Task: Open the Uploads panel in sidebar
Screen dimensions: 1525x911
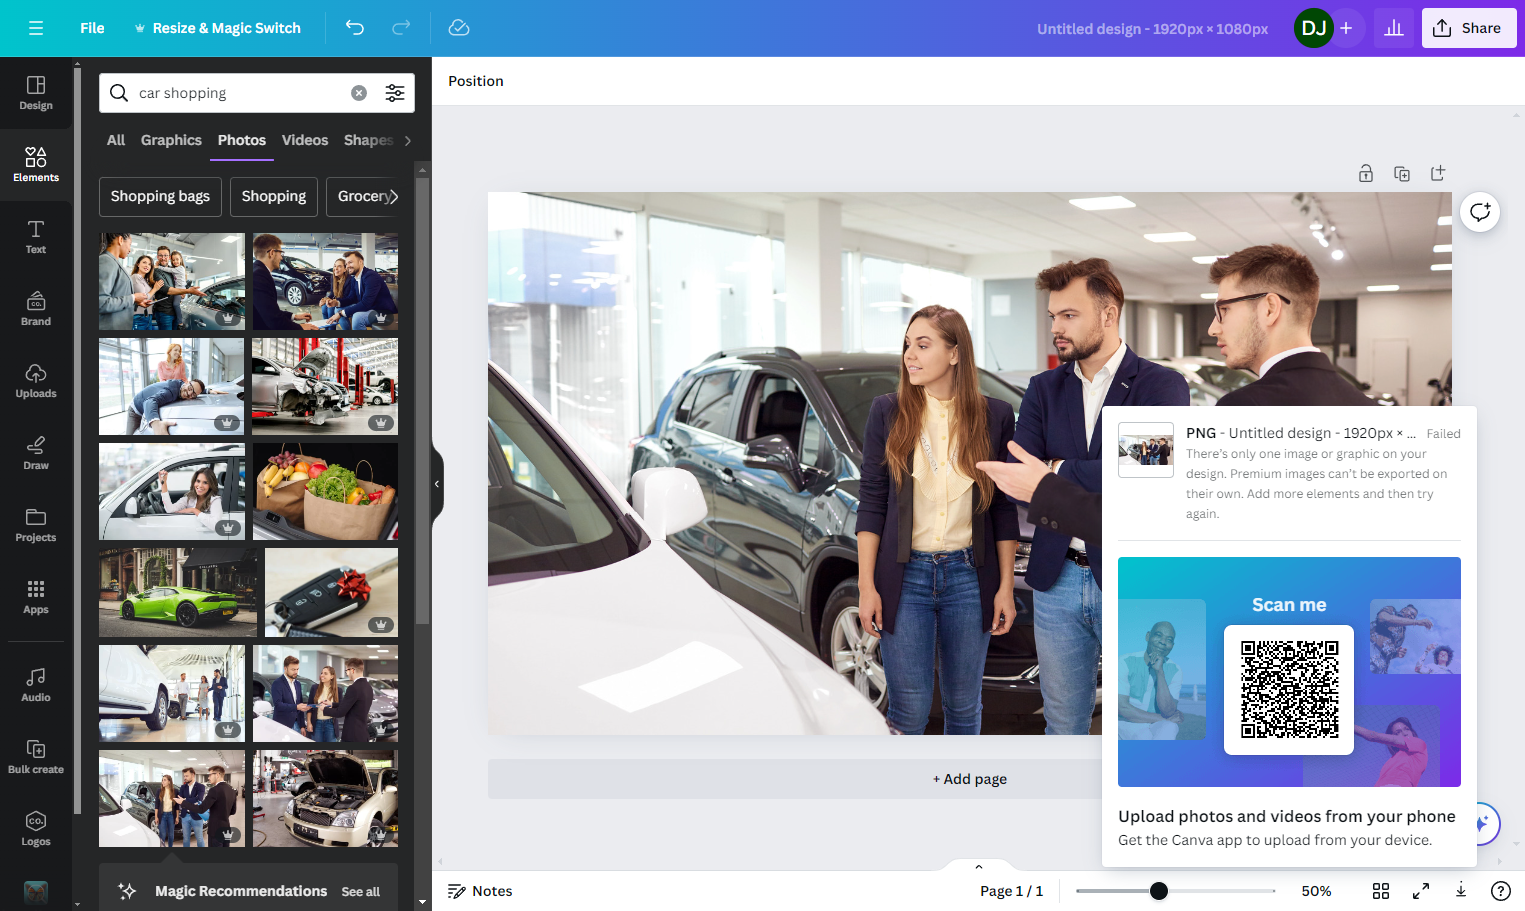Action: point(36,381)
